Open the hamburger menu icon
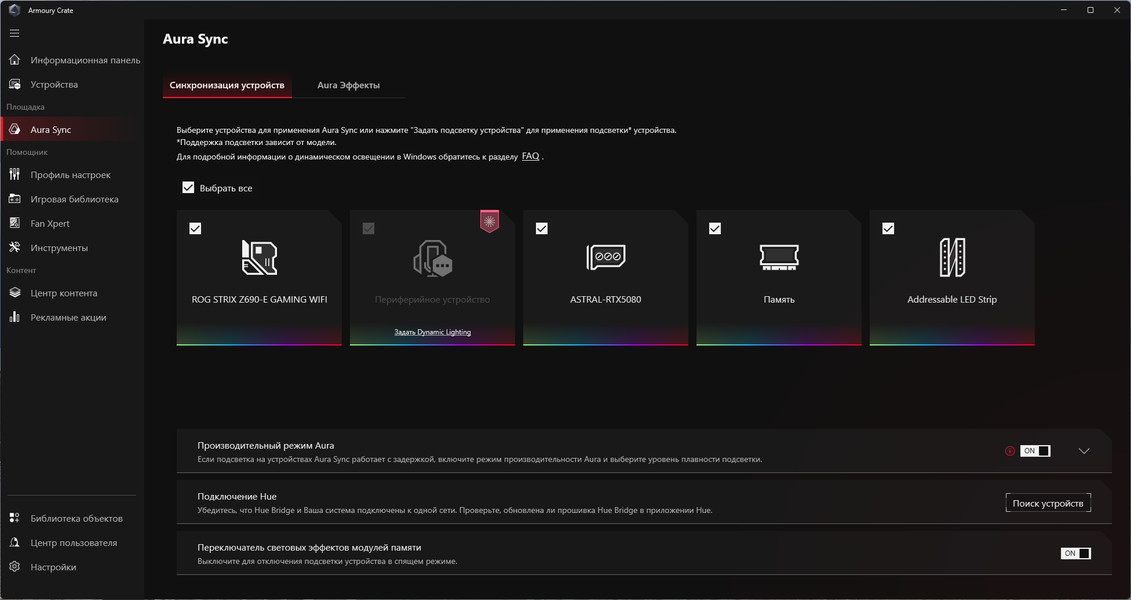Screen dimensions: 1131x600 14,33
